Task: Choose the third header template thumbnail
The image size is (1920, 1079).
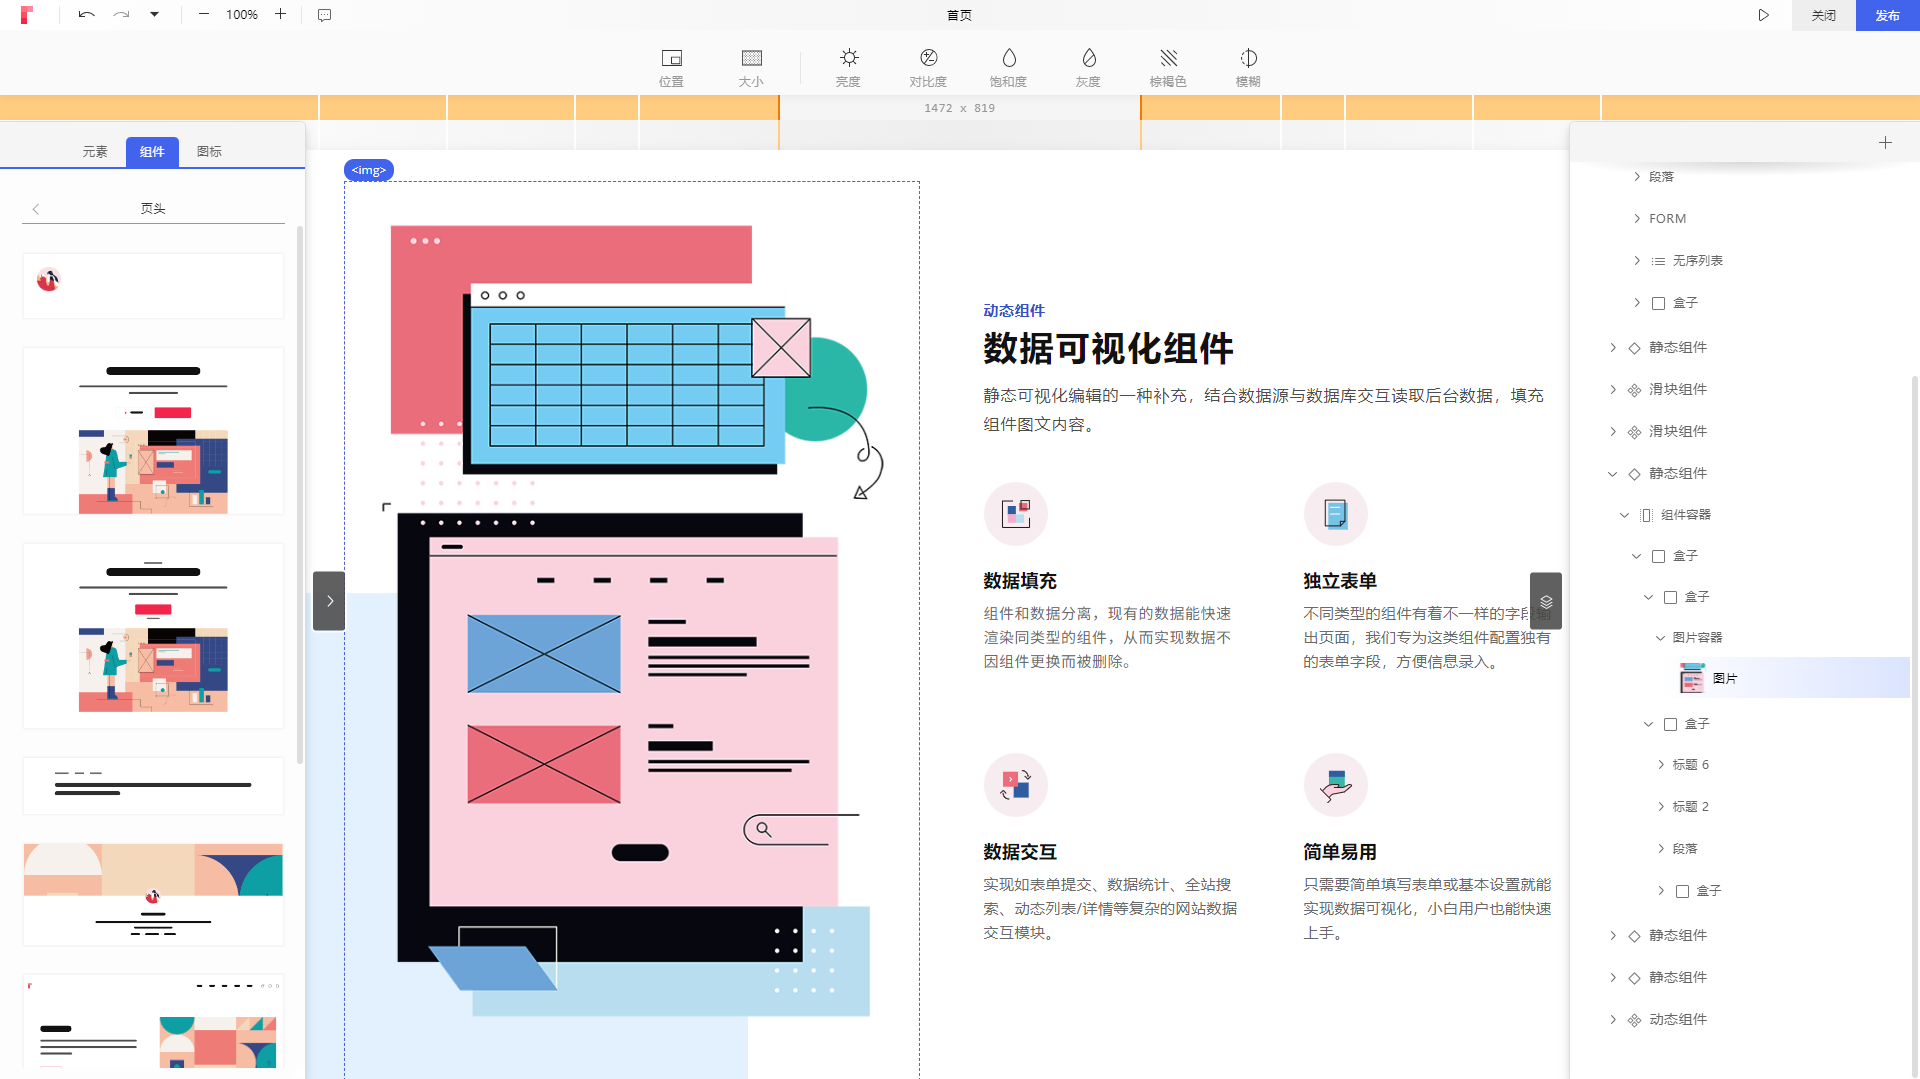Action: 153,636
